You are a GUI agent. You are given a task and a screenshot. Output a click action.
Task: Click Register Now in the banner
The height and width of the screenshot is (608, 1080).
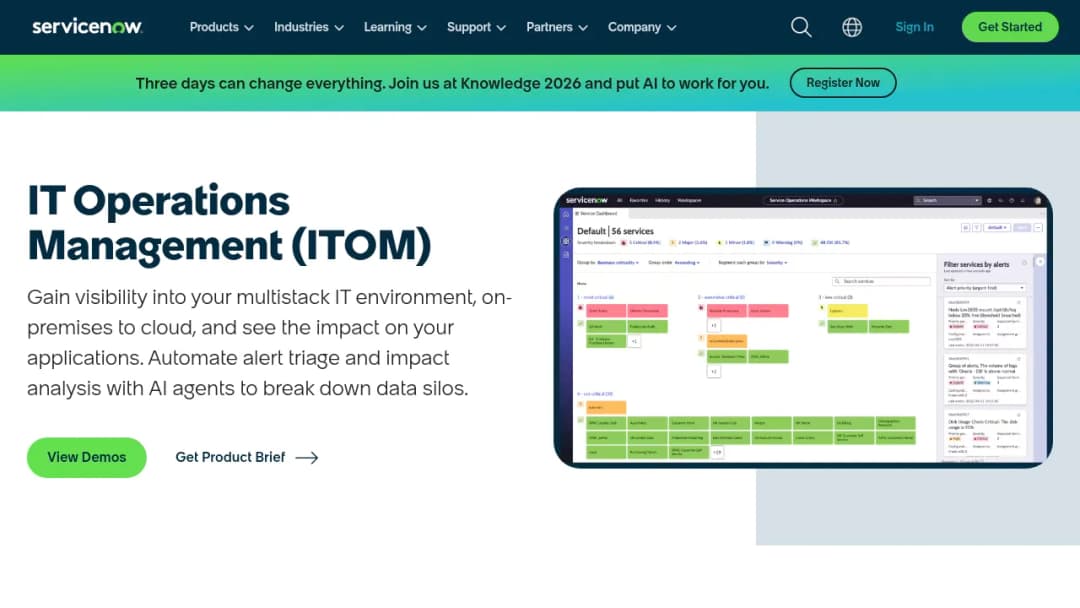[843, 83]
